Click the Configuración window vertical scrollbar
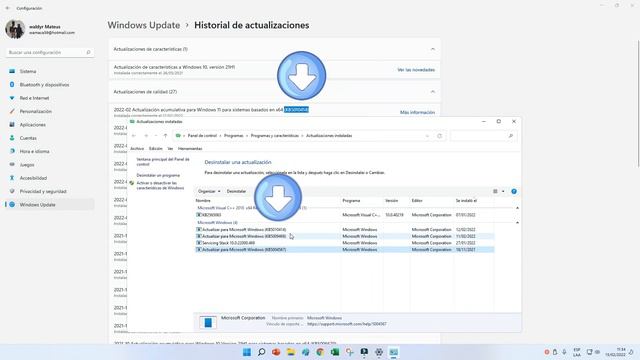This screenshot has height=360, width=640. [x=638, y=104]
